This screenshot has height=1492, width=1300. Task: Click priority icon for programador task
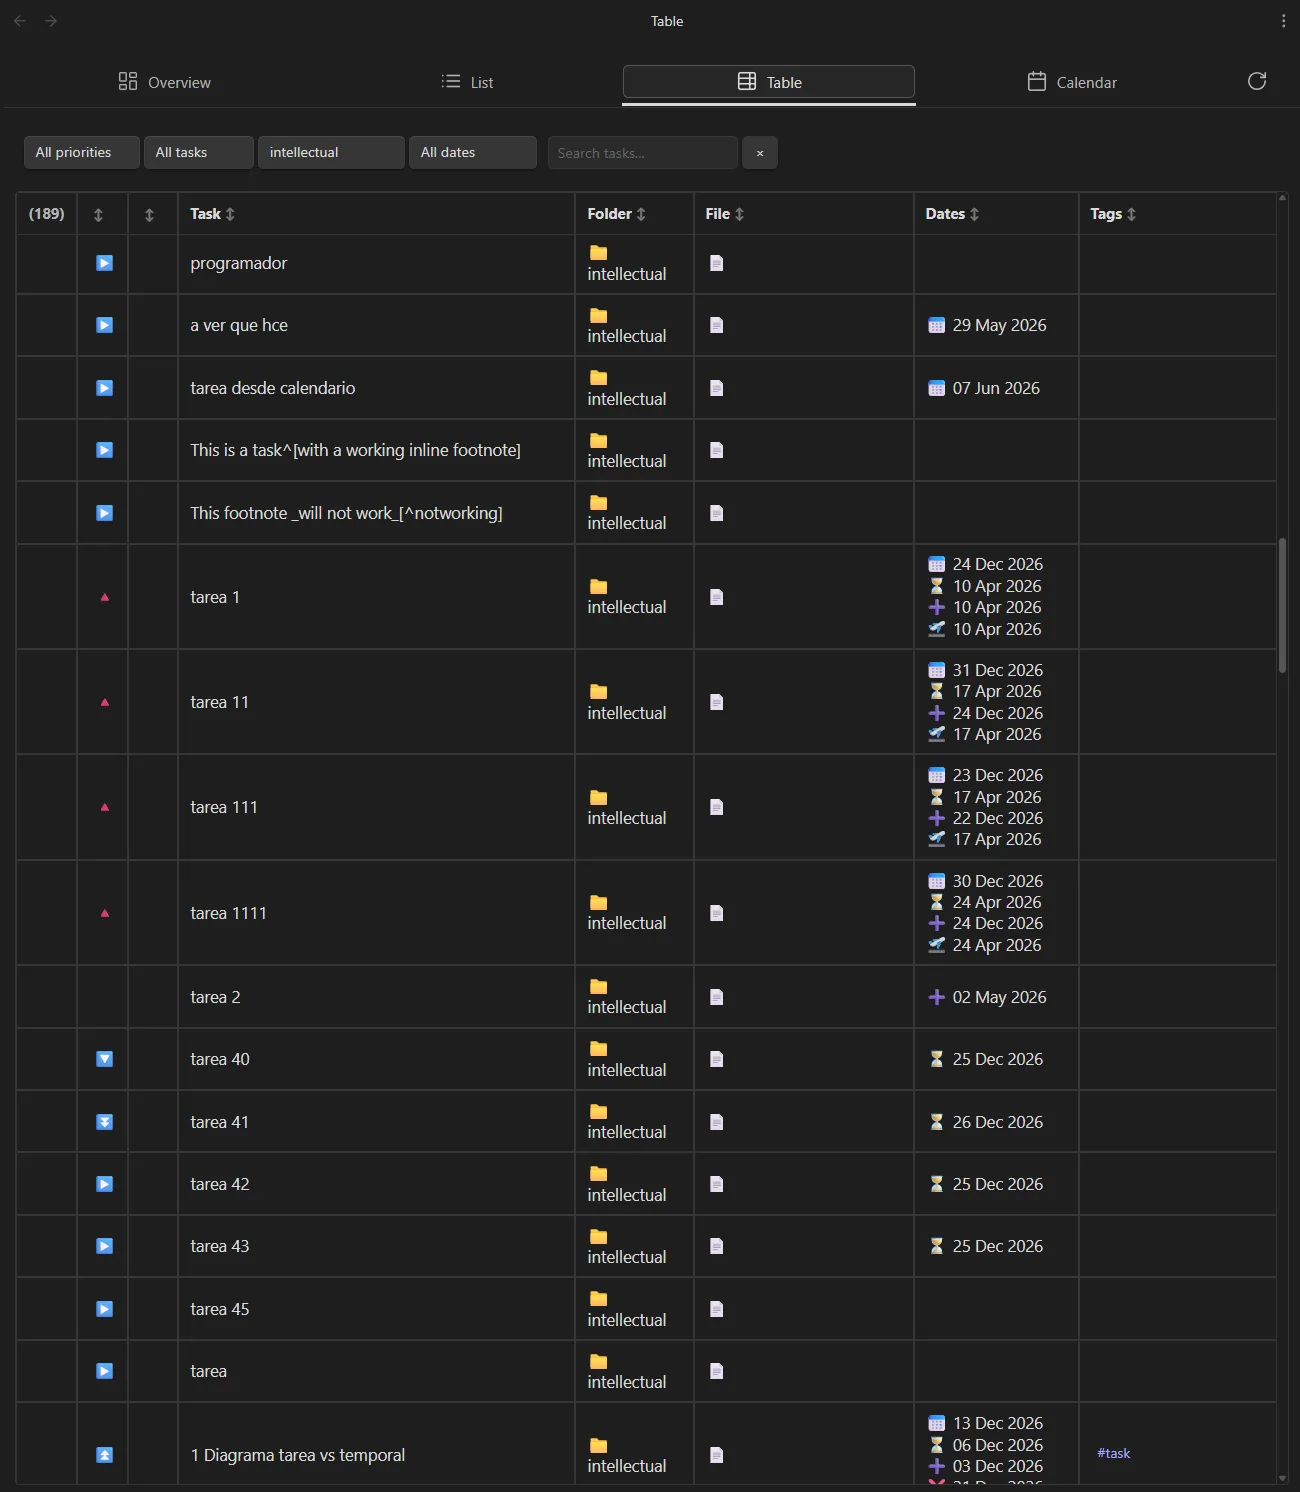[x=104, y=263]
